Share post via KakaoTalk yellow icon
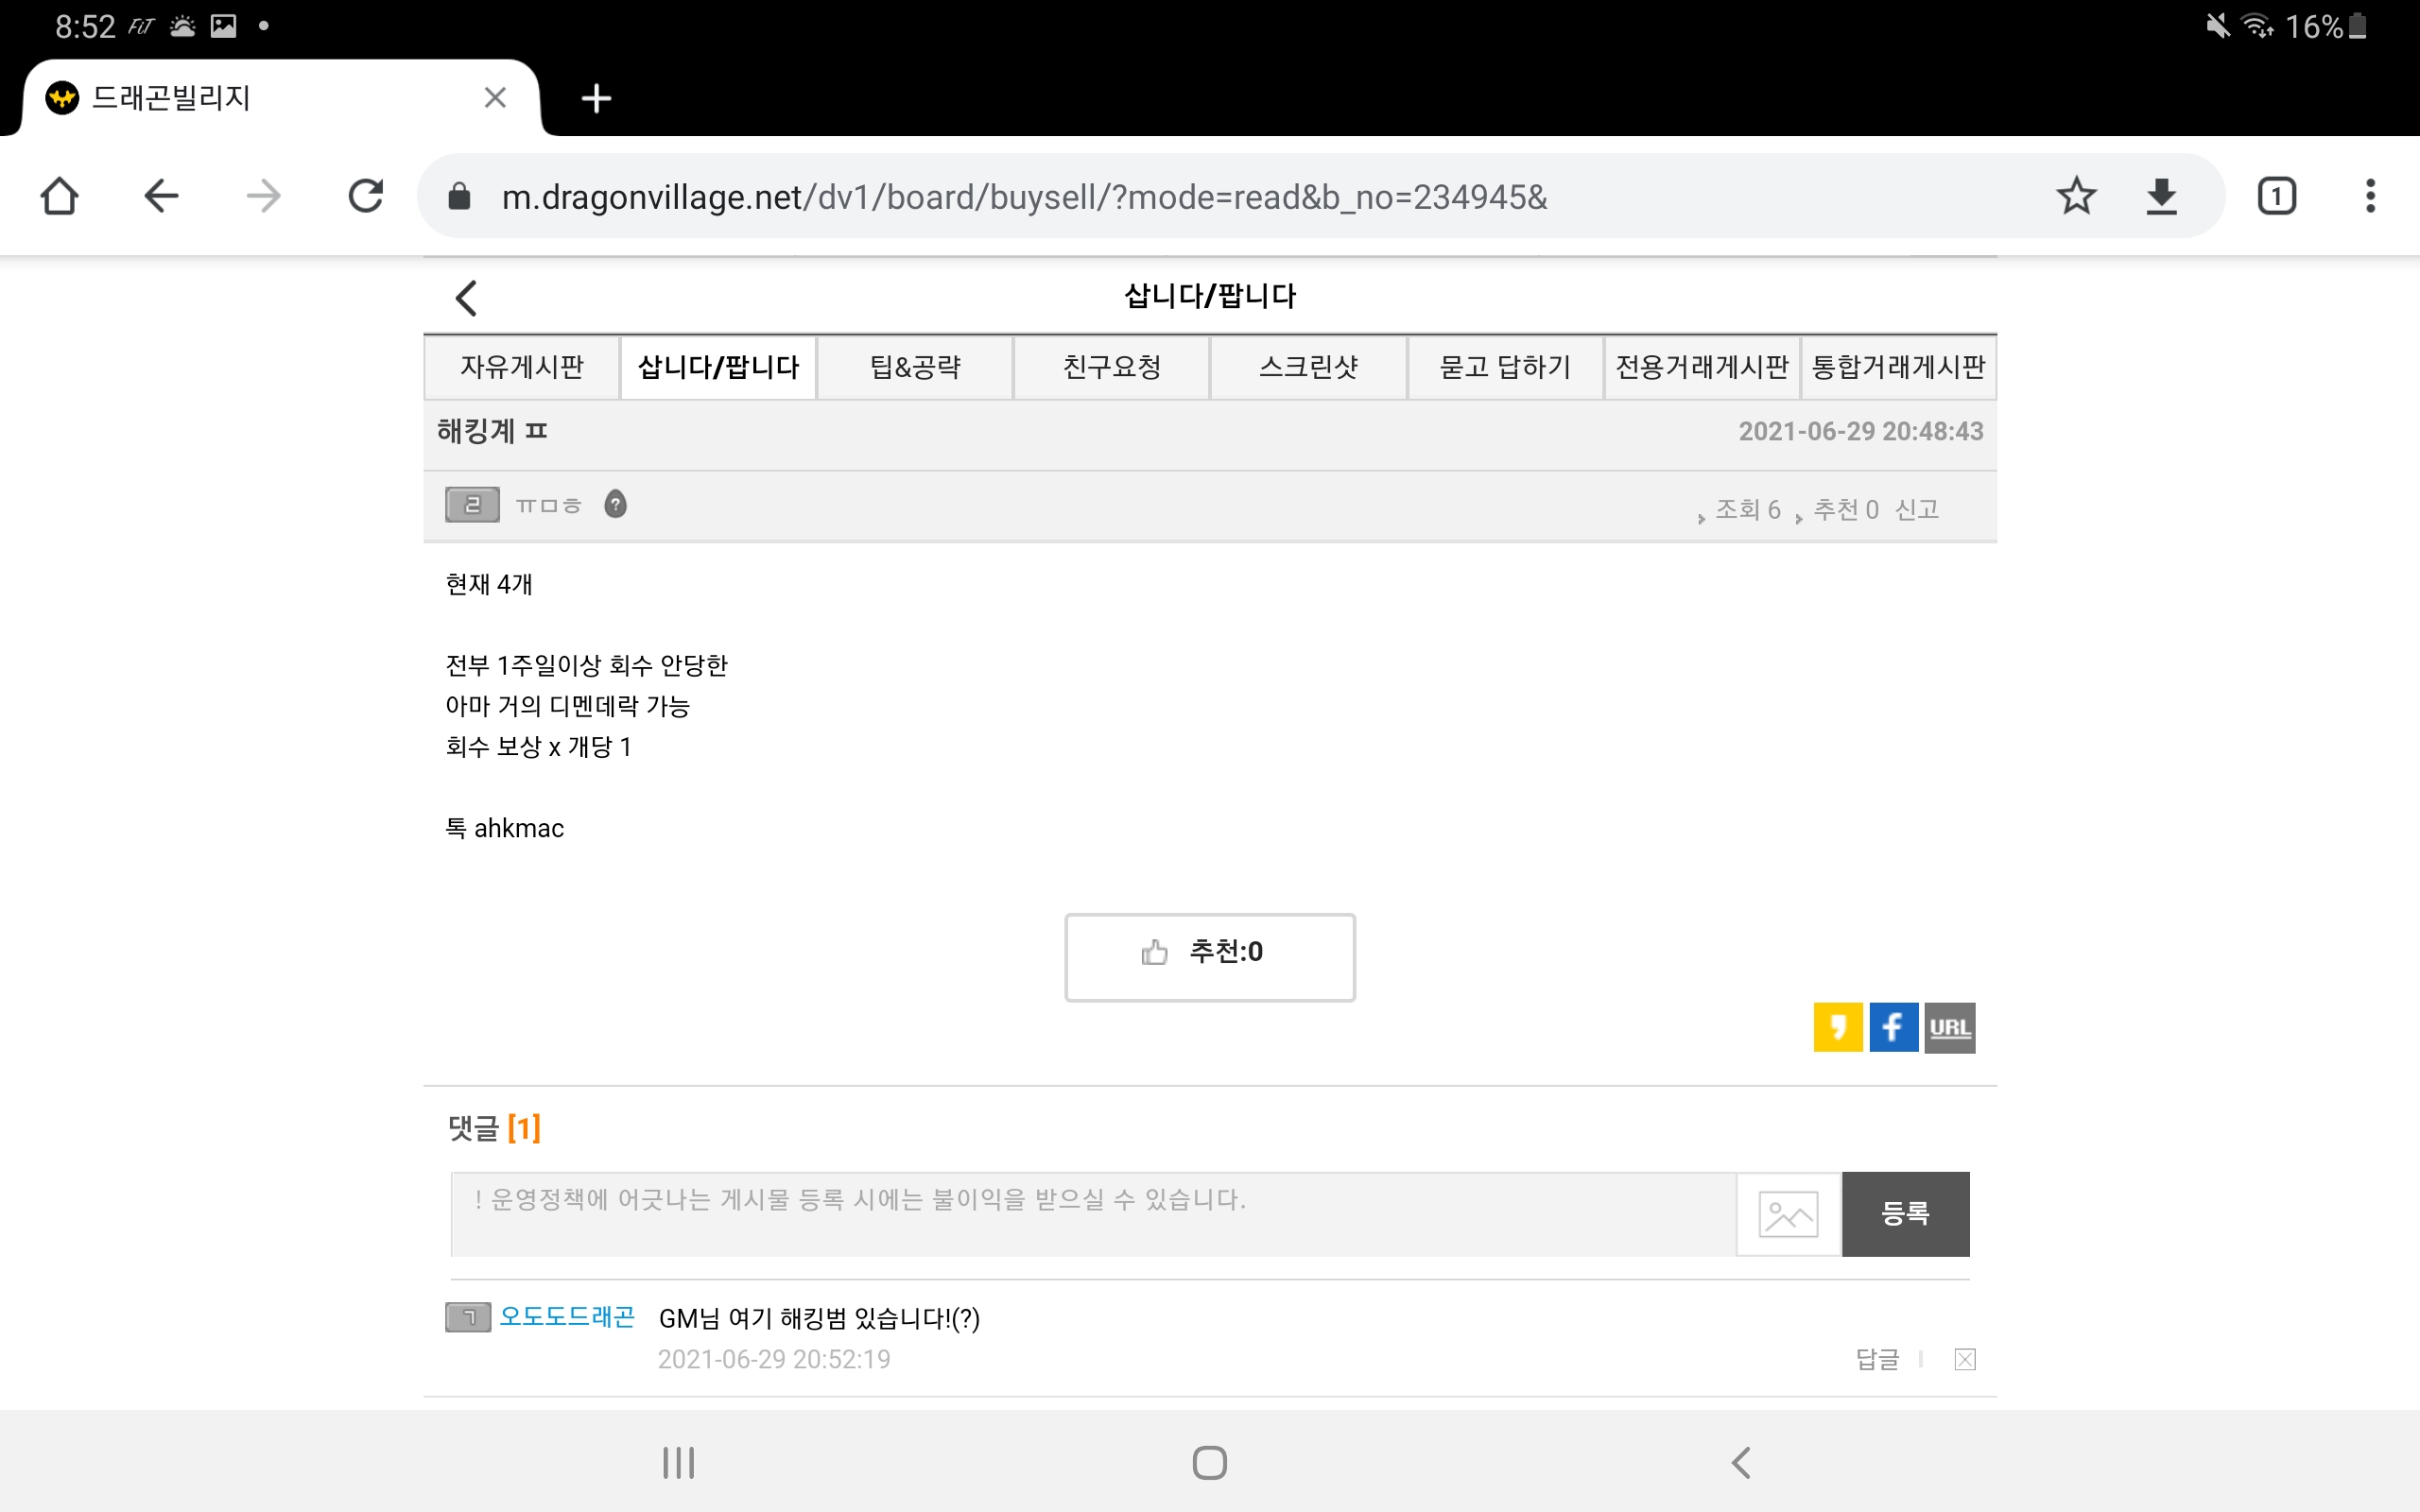 pyautogui.click(x=1837, y=1027)
